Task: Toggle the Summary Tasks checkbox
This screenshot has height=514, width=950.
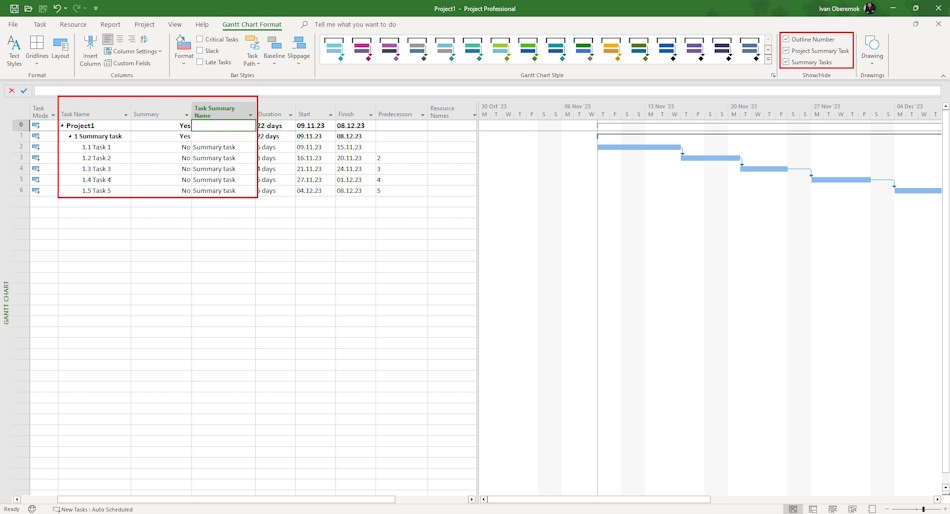Action: click(786, 62)
